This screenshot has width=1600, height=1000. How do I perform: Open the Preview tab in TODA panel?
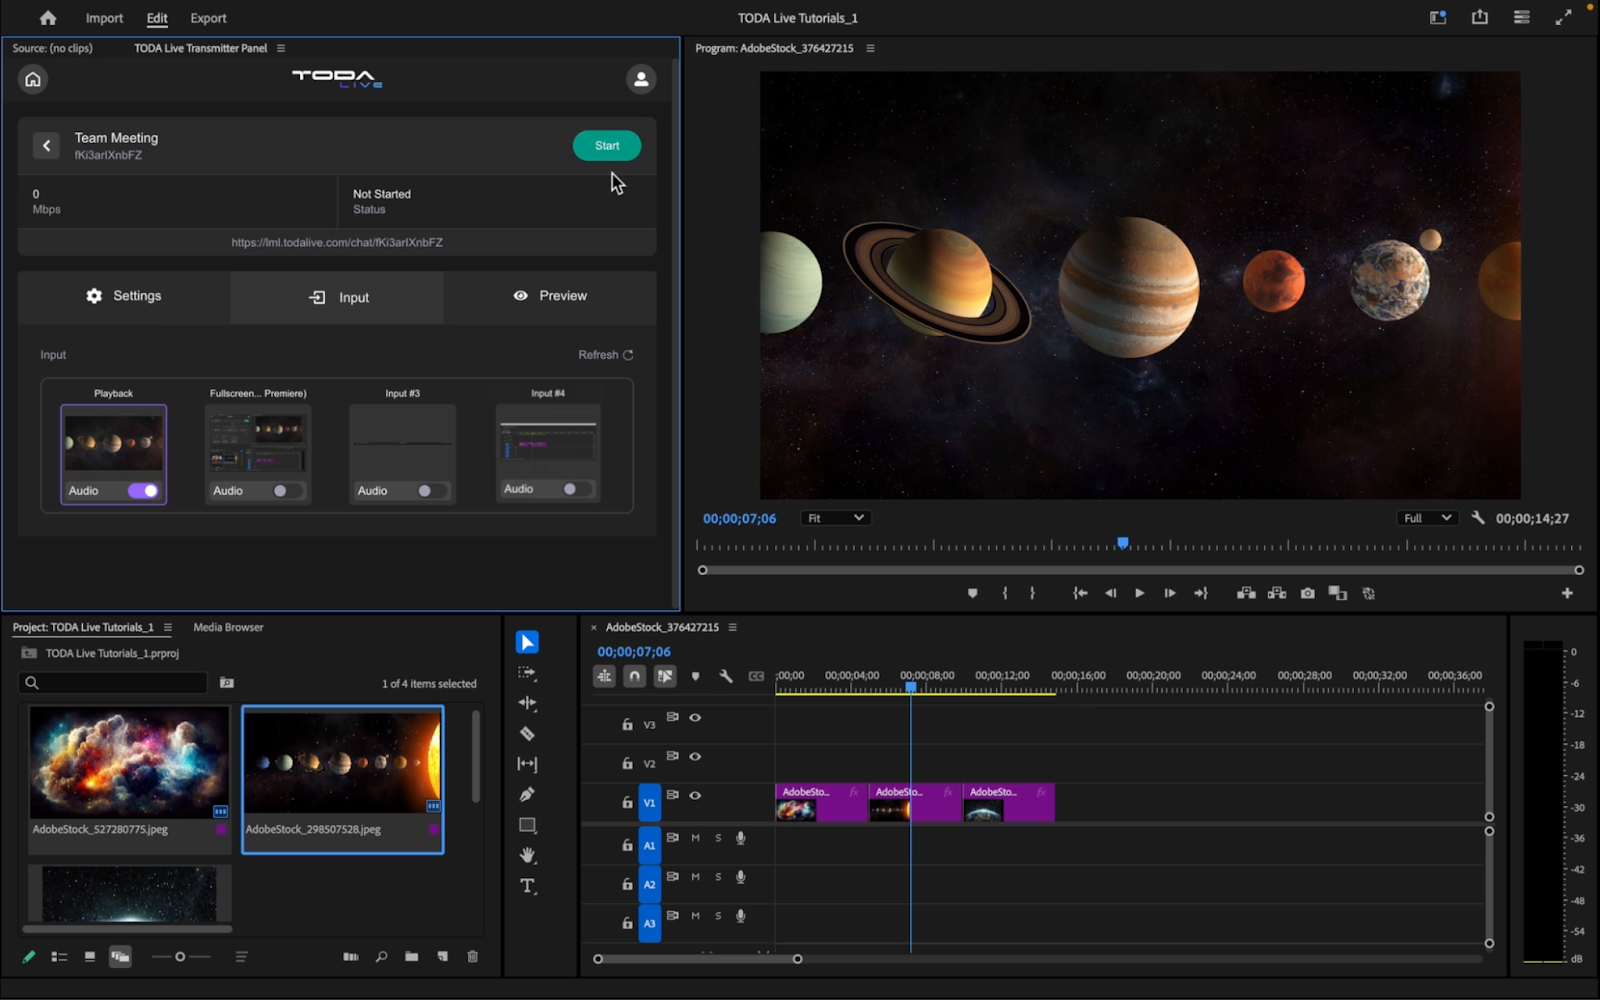[550, 296]
